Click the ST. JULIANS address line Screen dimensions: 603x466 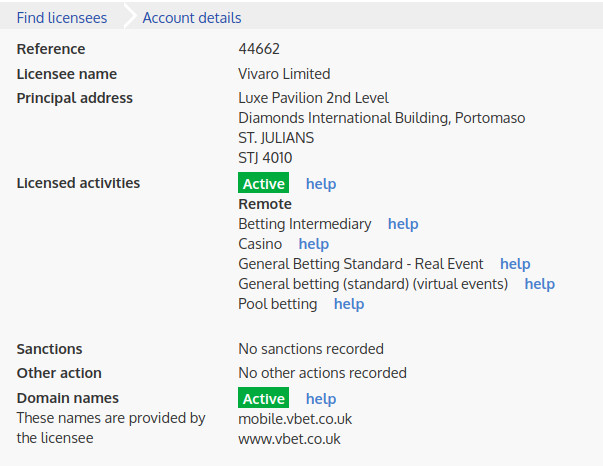pos(276,138)
